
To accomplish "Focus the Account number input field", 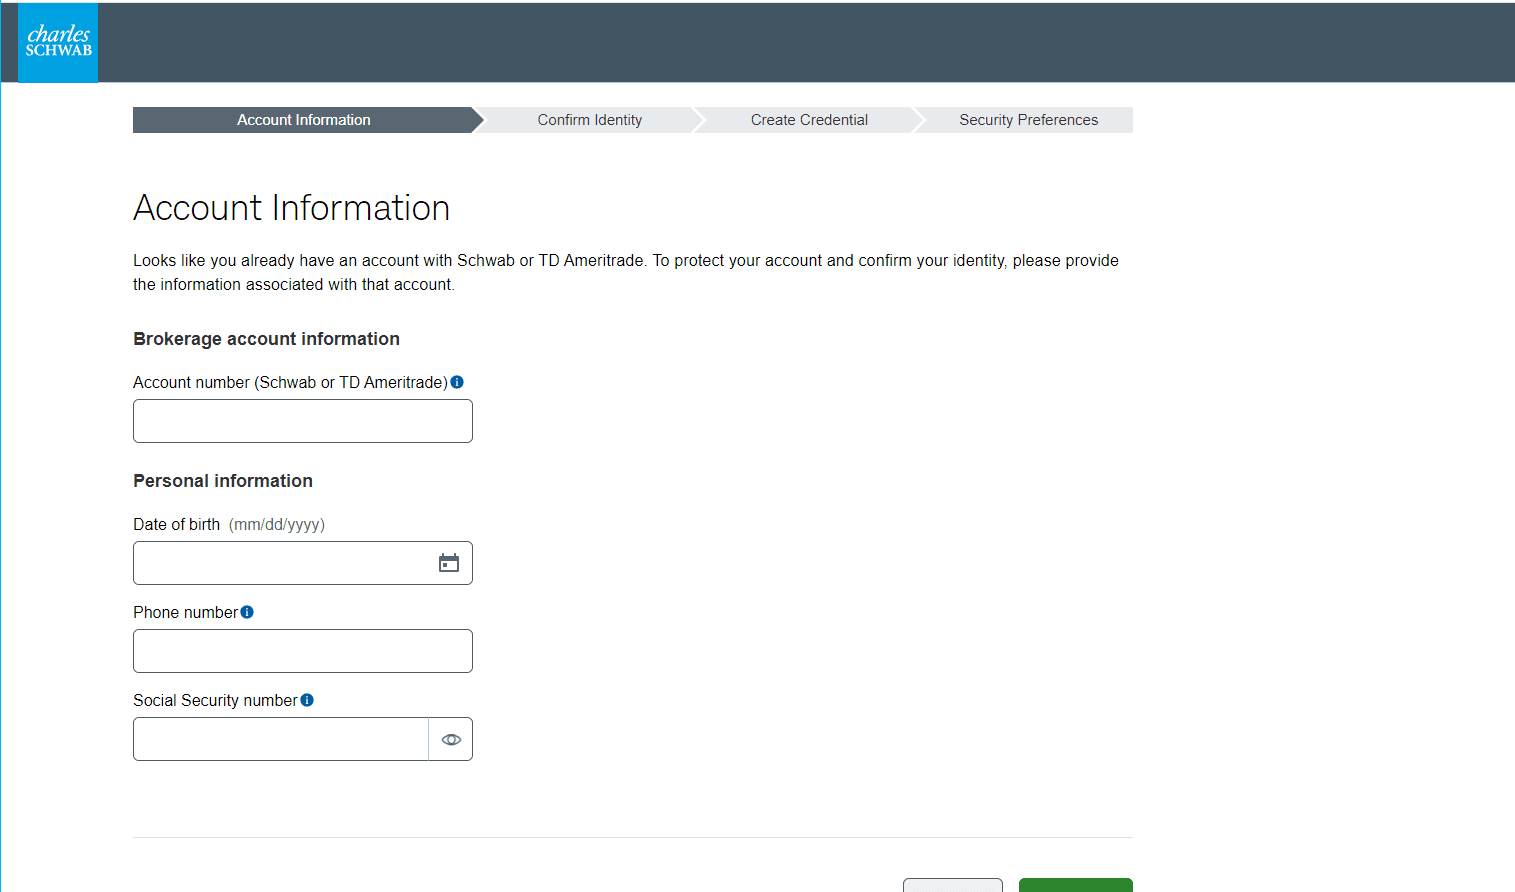I will [x=303, y=421].
